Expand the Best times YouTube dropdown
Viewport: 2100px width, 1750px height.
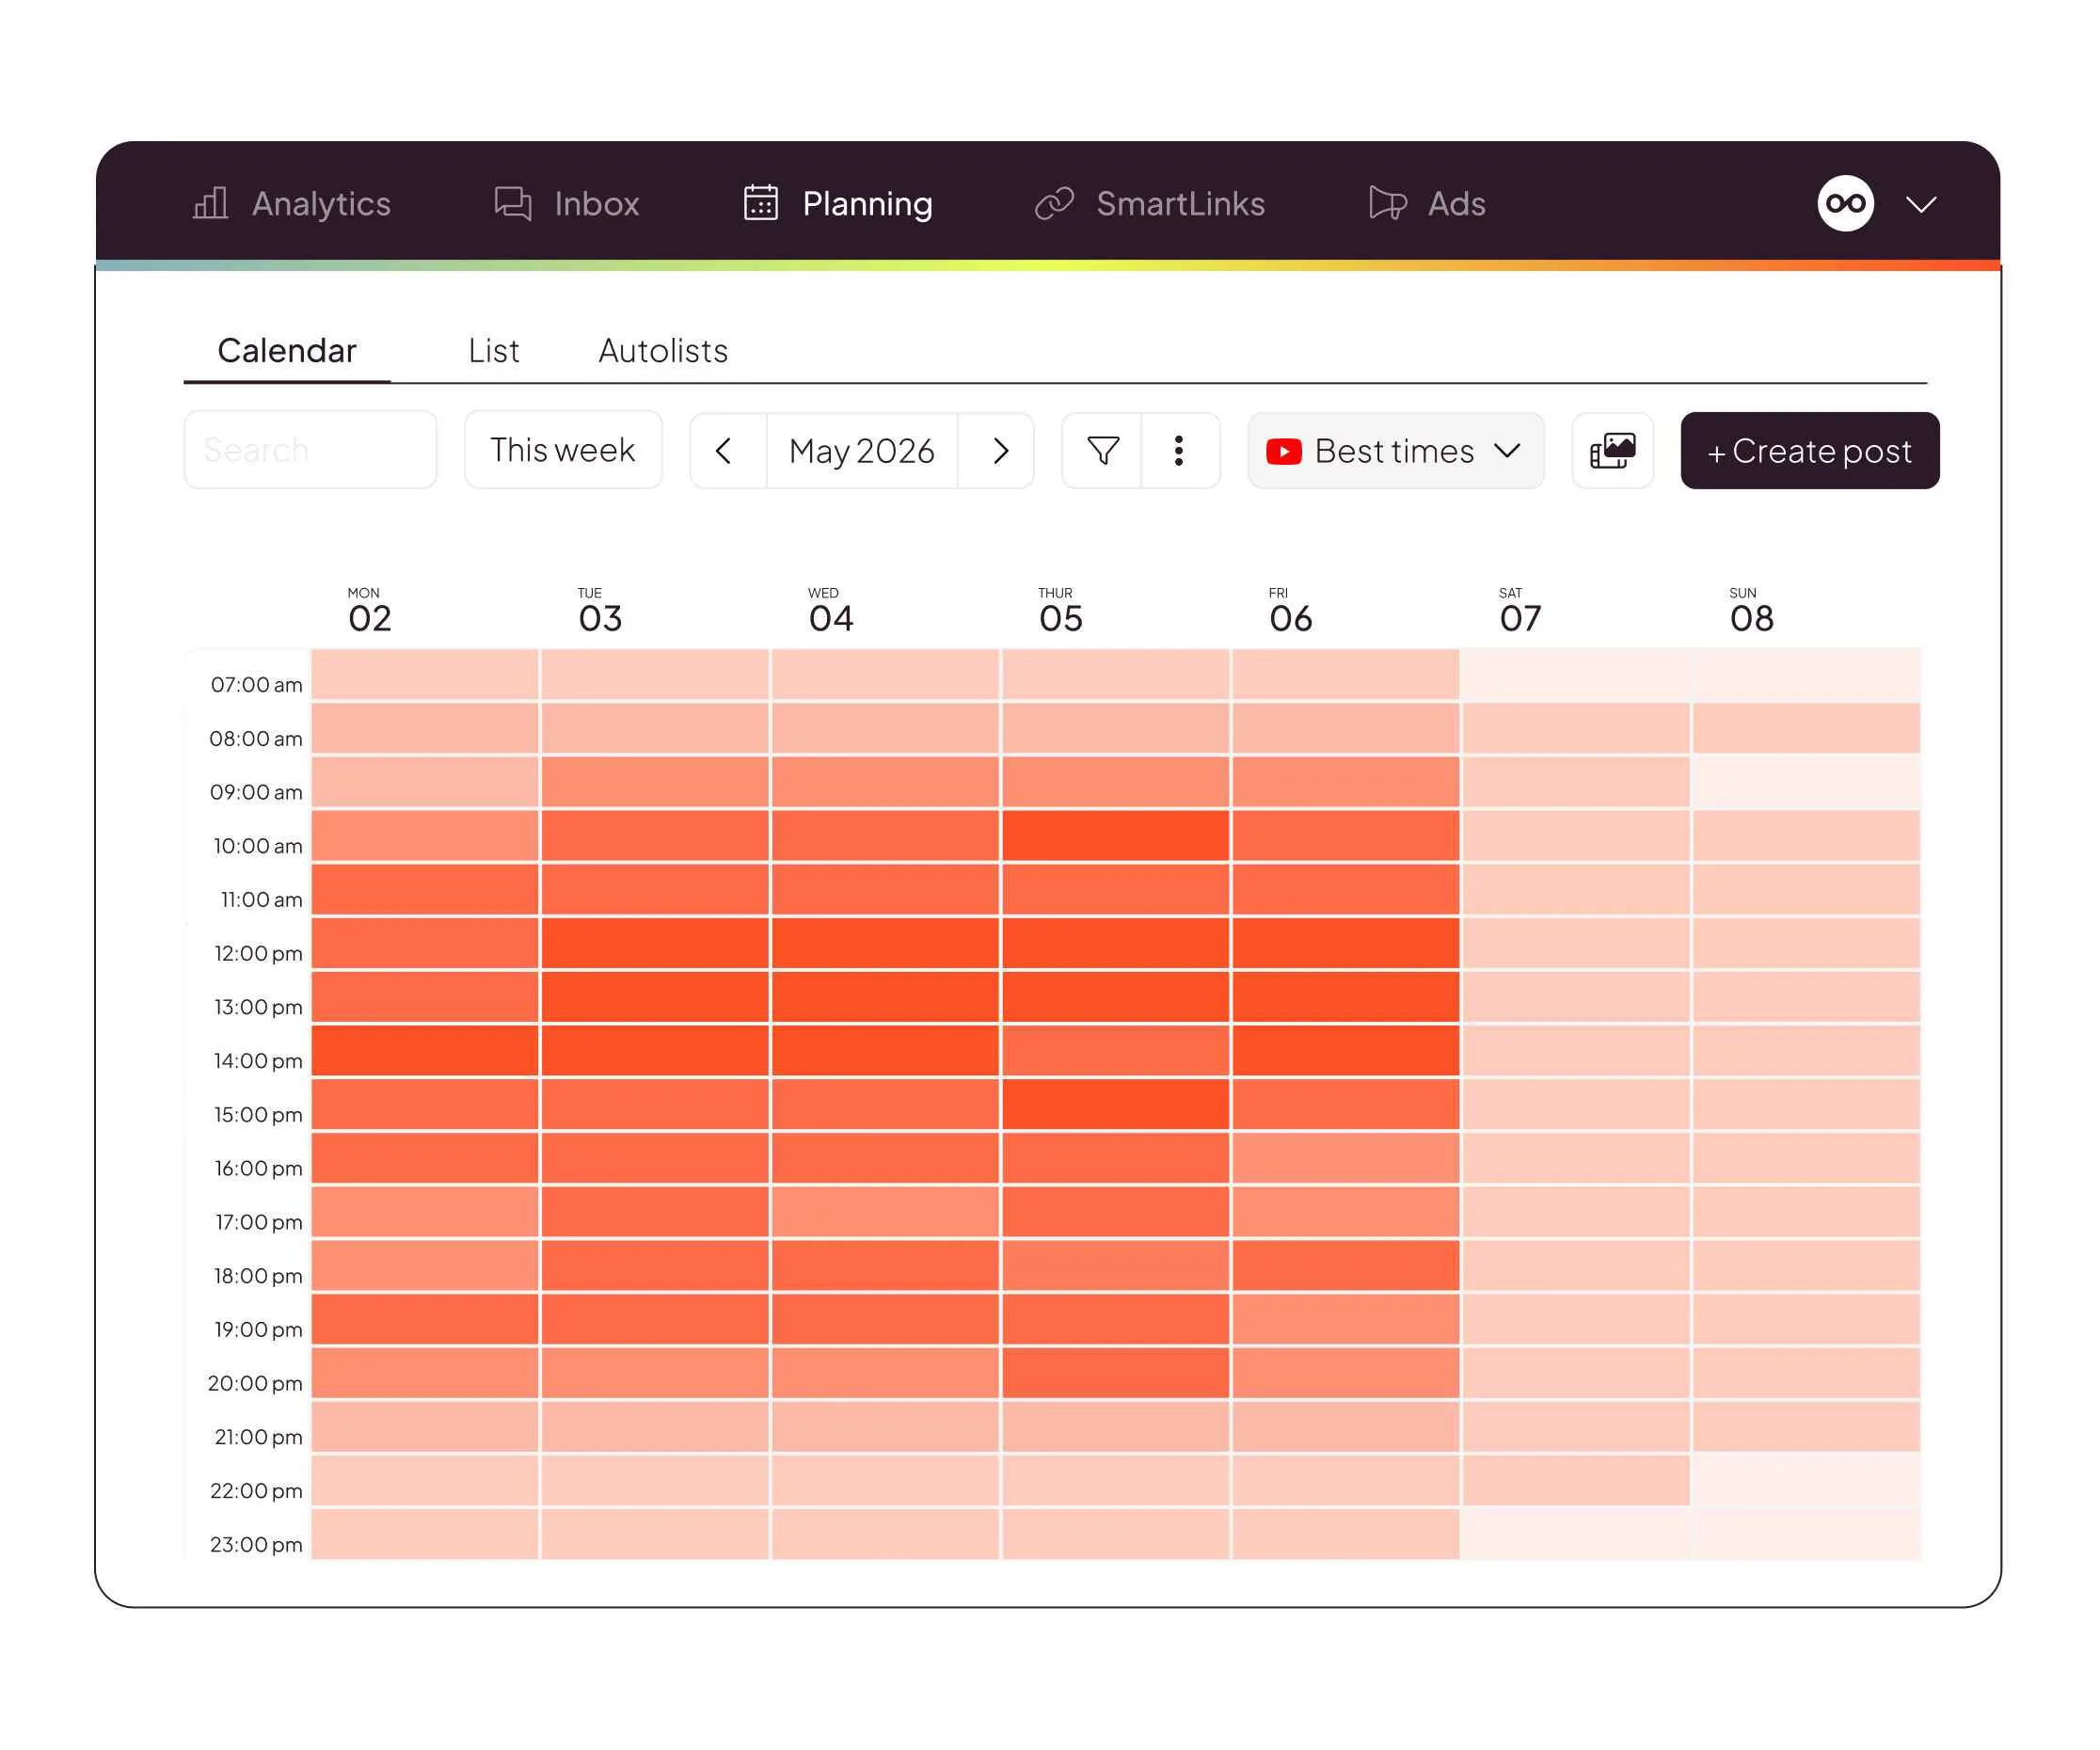(x=1396, y=451)
